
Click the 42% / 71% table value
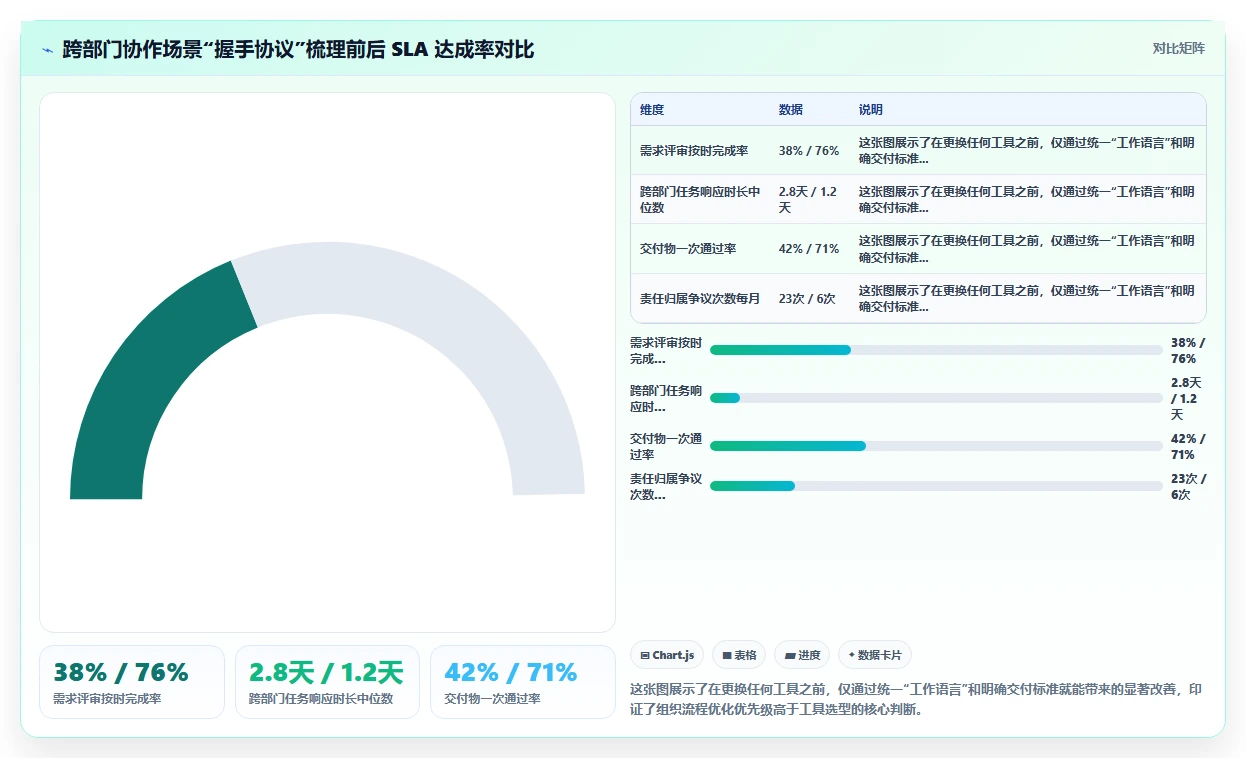coord(809,249)
